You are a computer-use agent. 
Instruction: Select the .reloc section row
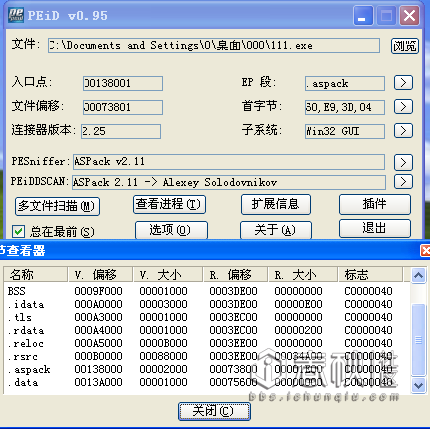(207, 343)
